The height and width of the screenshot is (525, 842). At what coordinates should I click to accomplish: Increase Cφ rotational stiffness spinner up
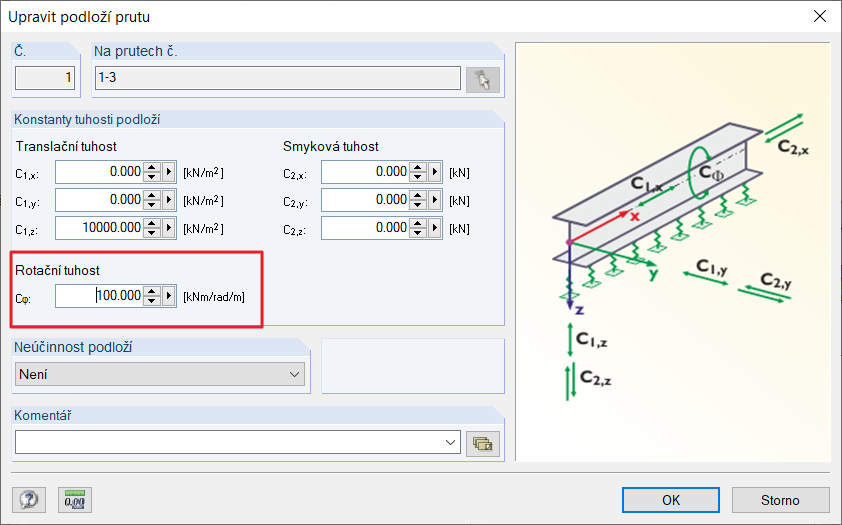[x=152, y=292]
